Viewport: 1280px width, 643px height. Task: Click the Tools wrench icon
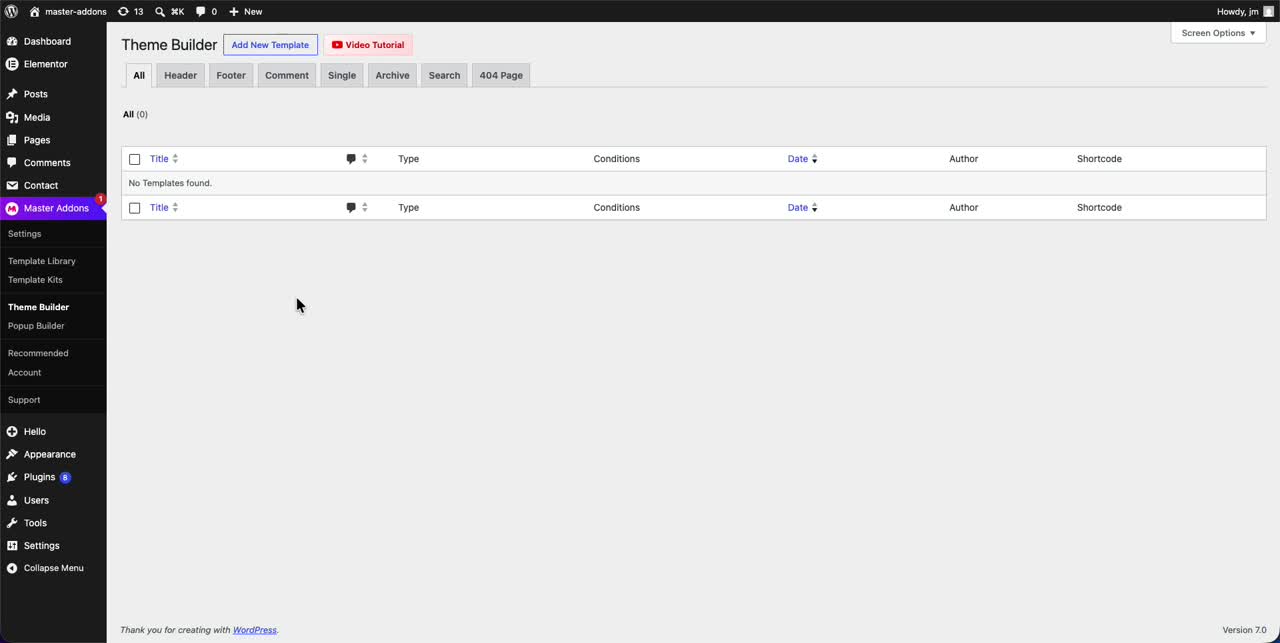[x=12, y=523]
